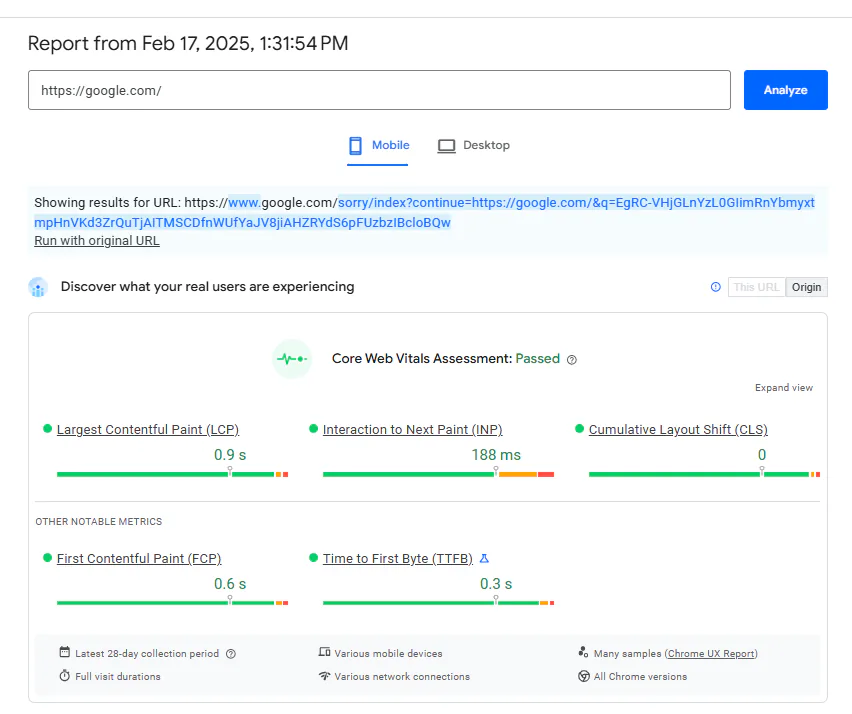852x714 pixels.
Task: Open the Chrome UX Report link
Action: click(x=711, y=654)
